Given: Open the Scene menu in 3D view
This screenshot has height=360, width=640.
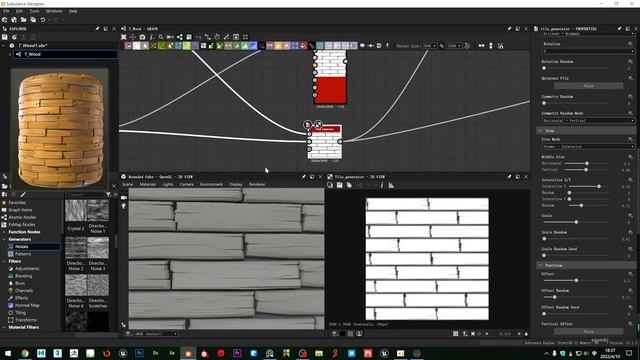Looking at the screenshot, I should click(128, 184).
